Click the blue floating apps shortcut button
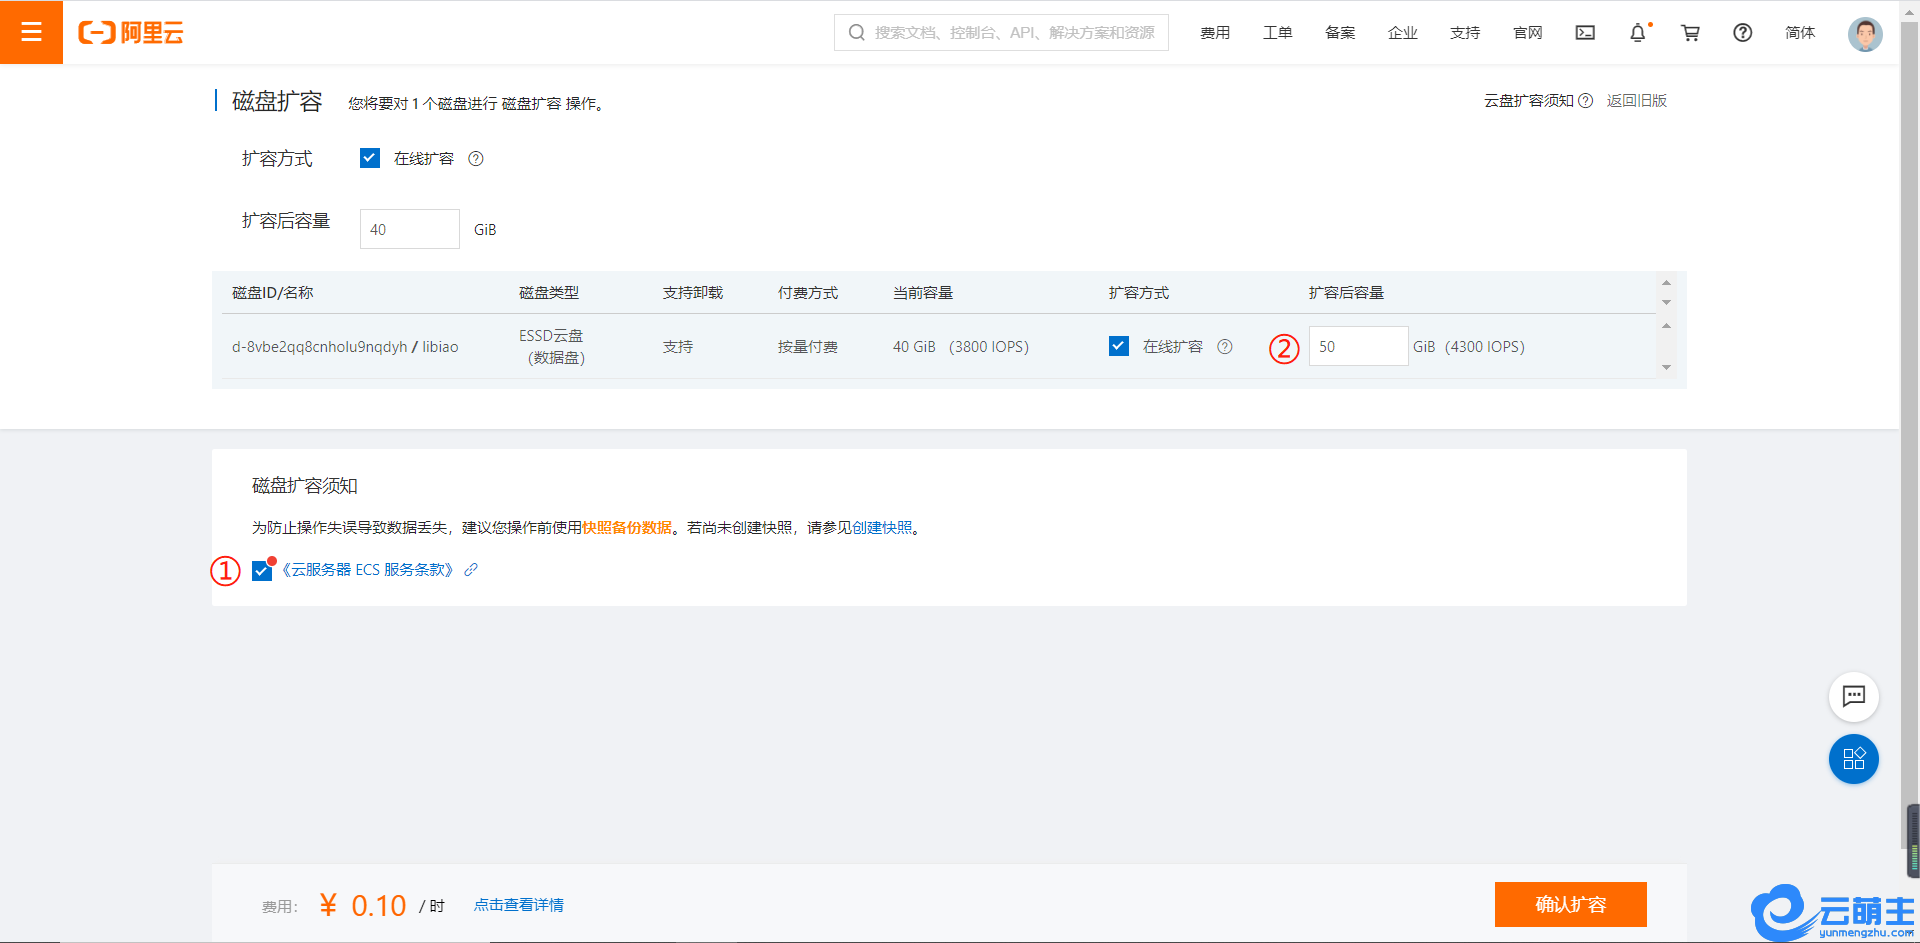1920x943 pixels. point(1853,759)
